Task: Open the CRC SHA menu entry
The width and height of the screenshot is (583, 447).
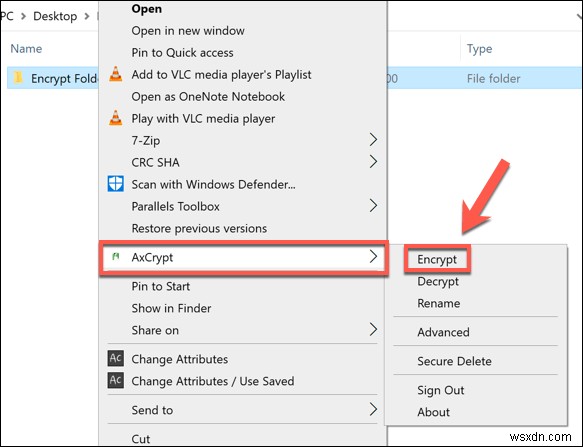Action: (155, 163)
